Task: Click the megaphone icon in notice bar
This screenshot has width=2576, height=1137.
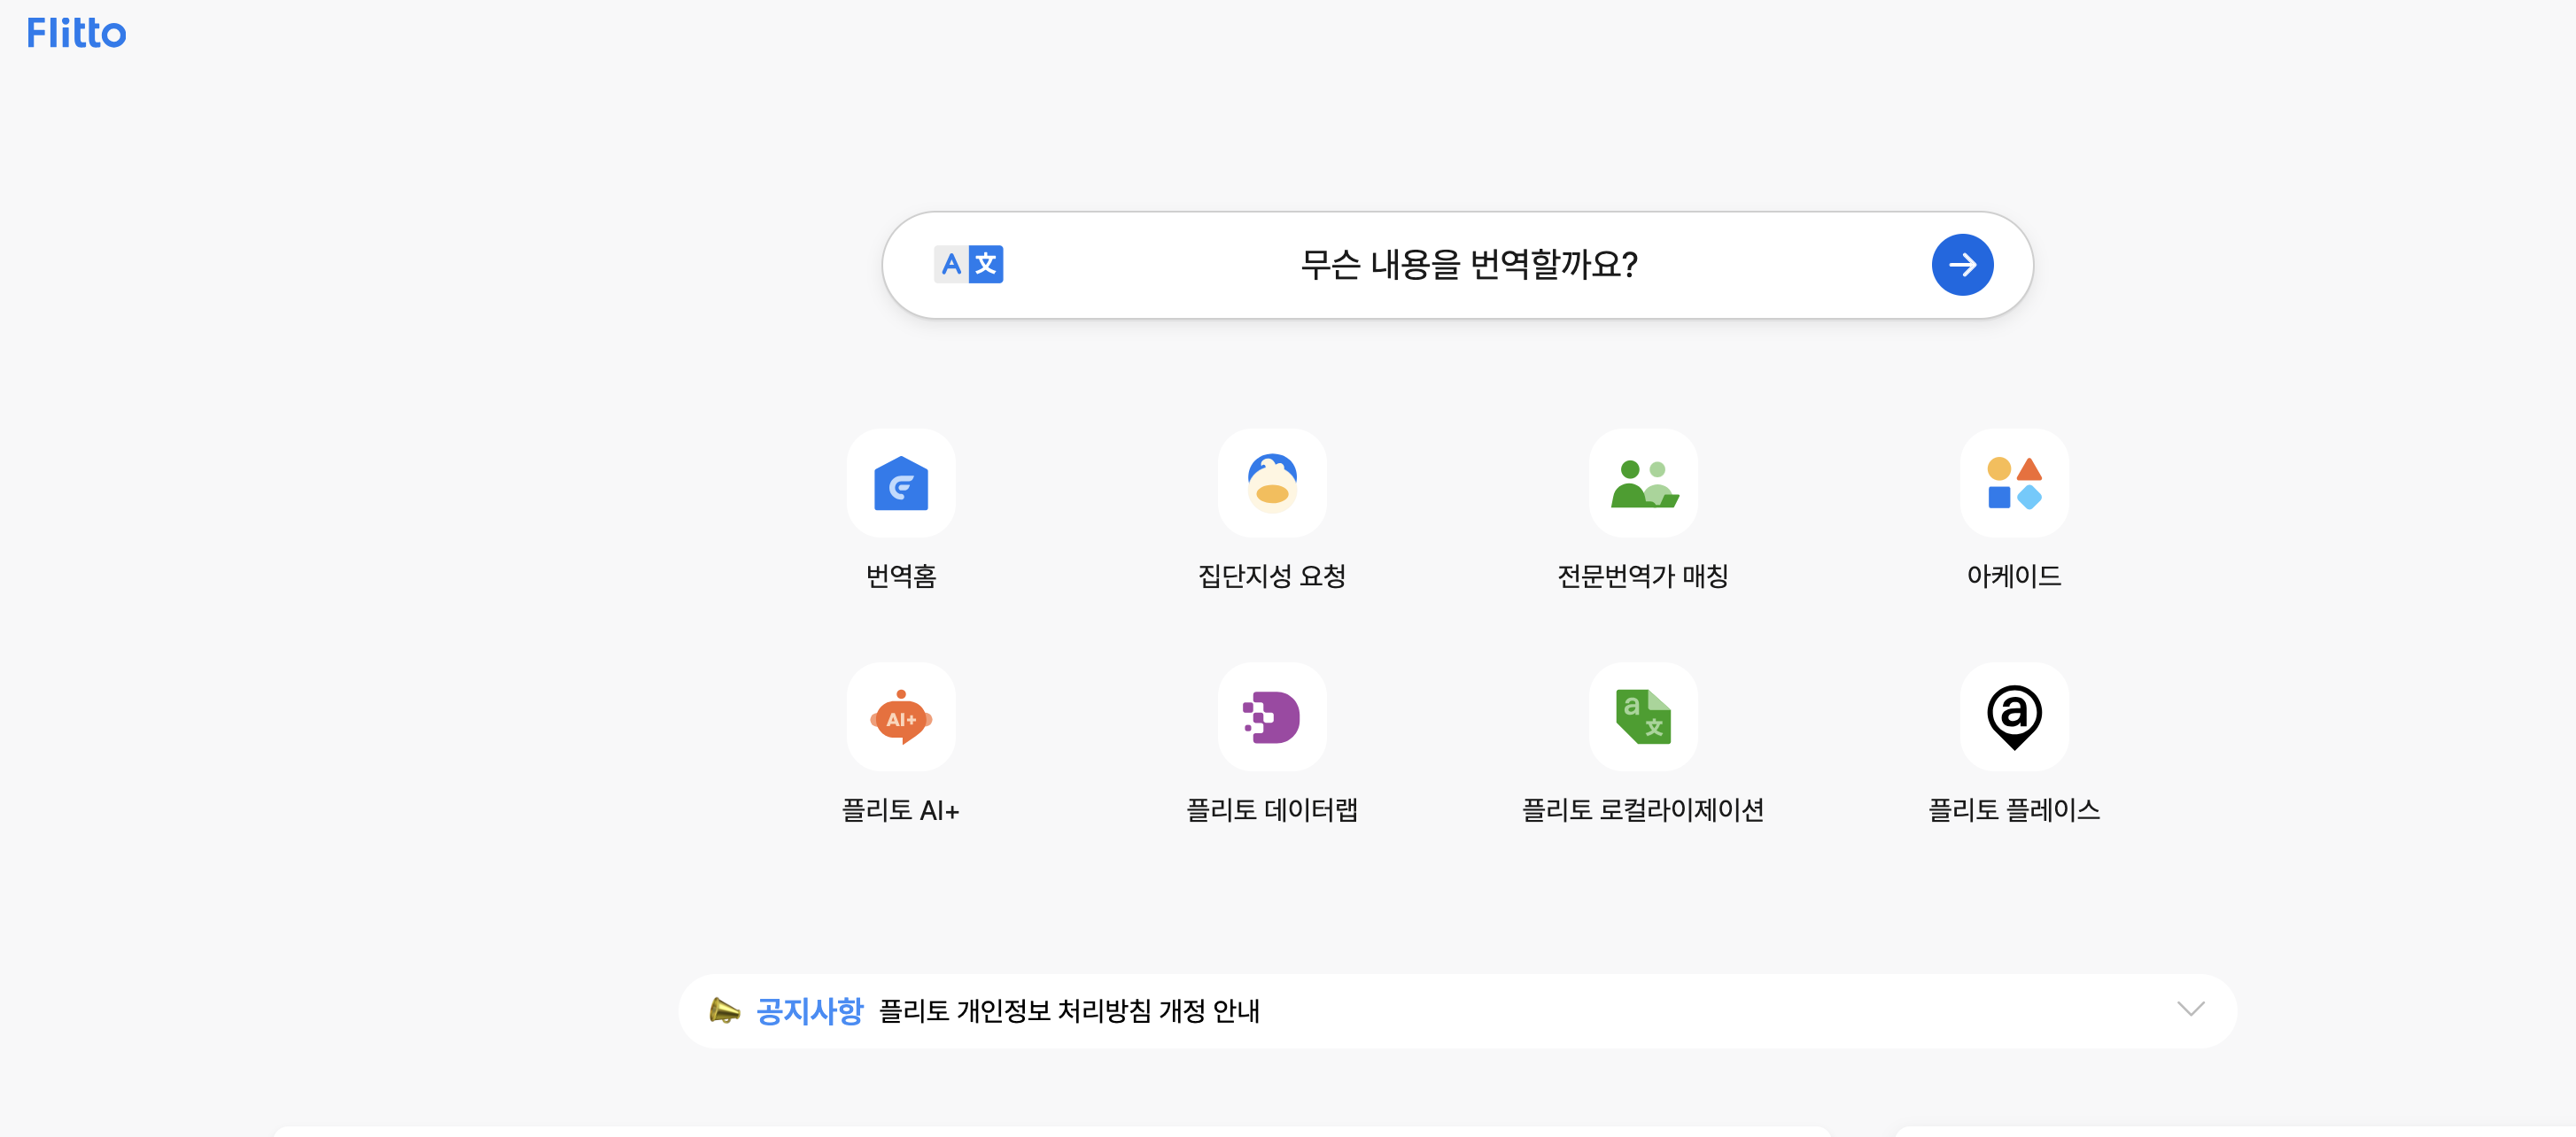Action: click(724, 1011)
